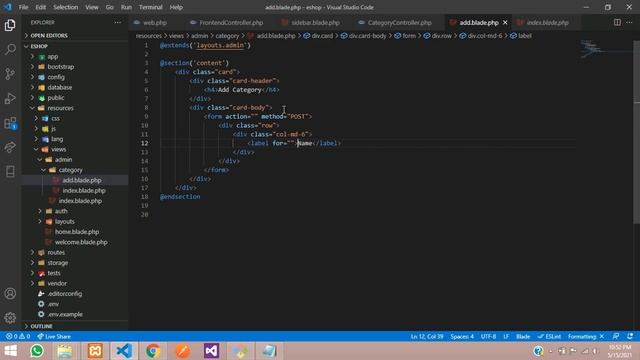
Task: Click the div.card-body breadcrumb
Action: click(x=367, y=36)
